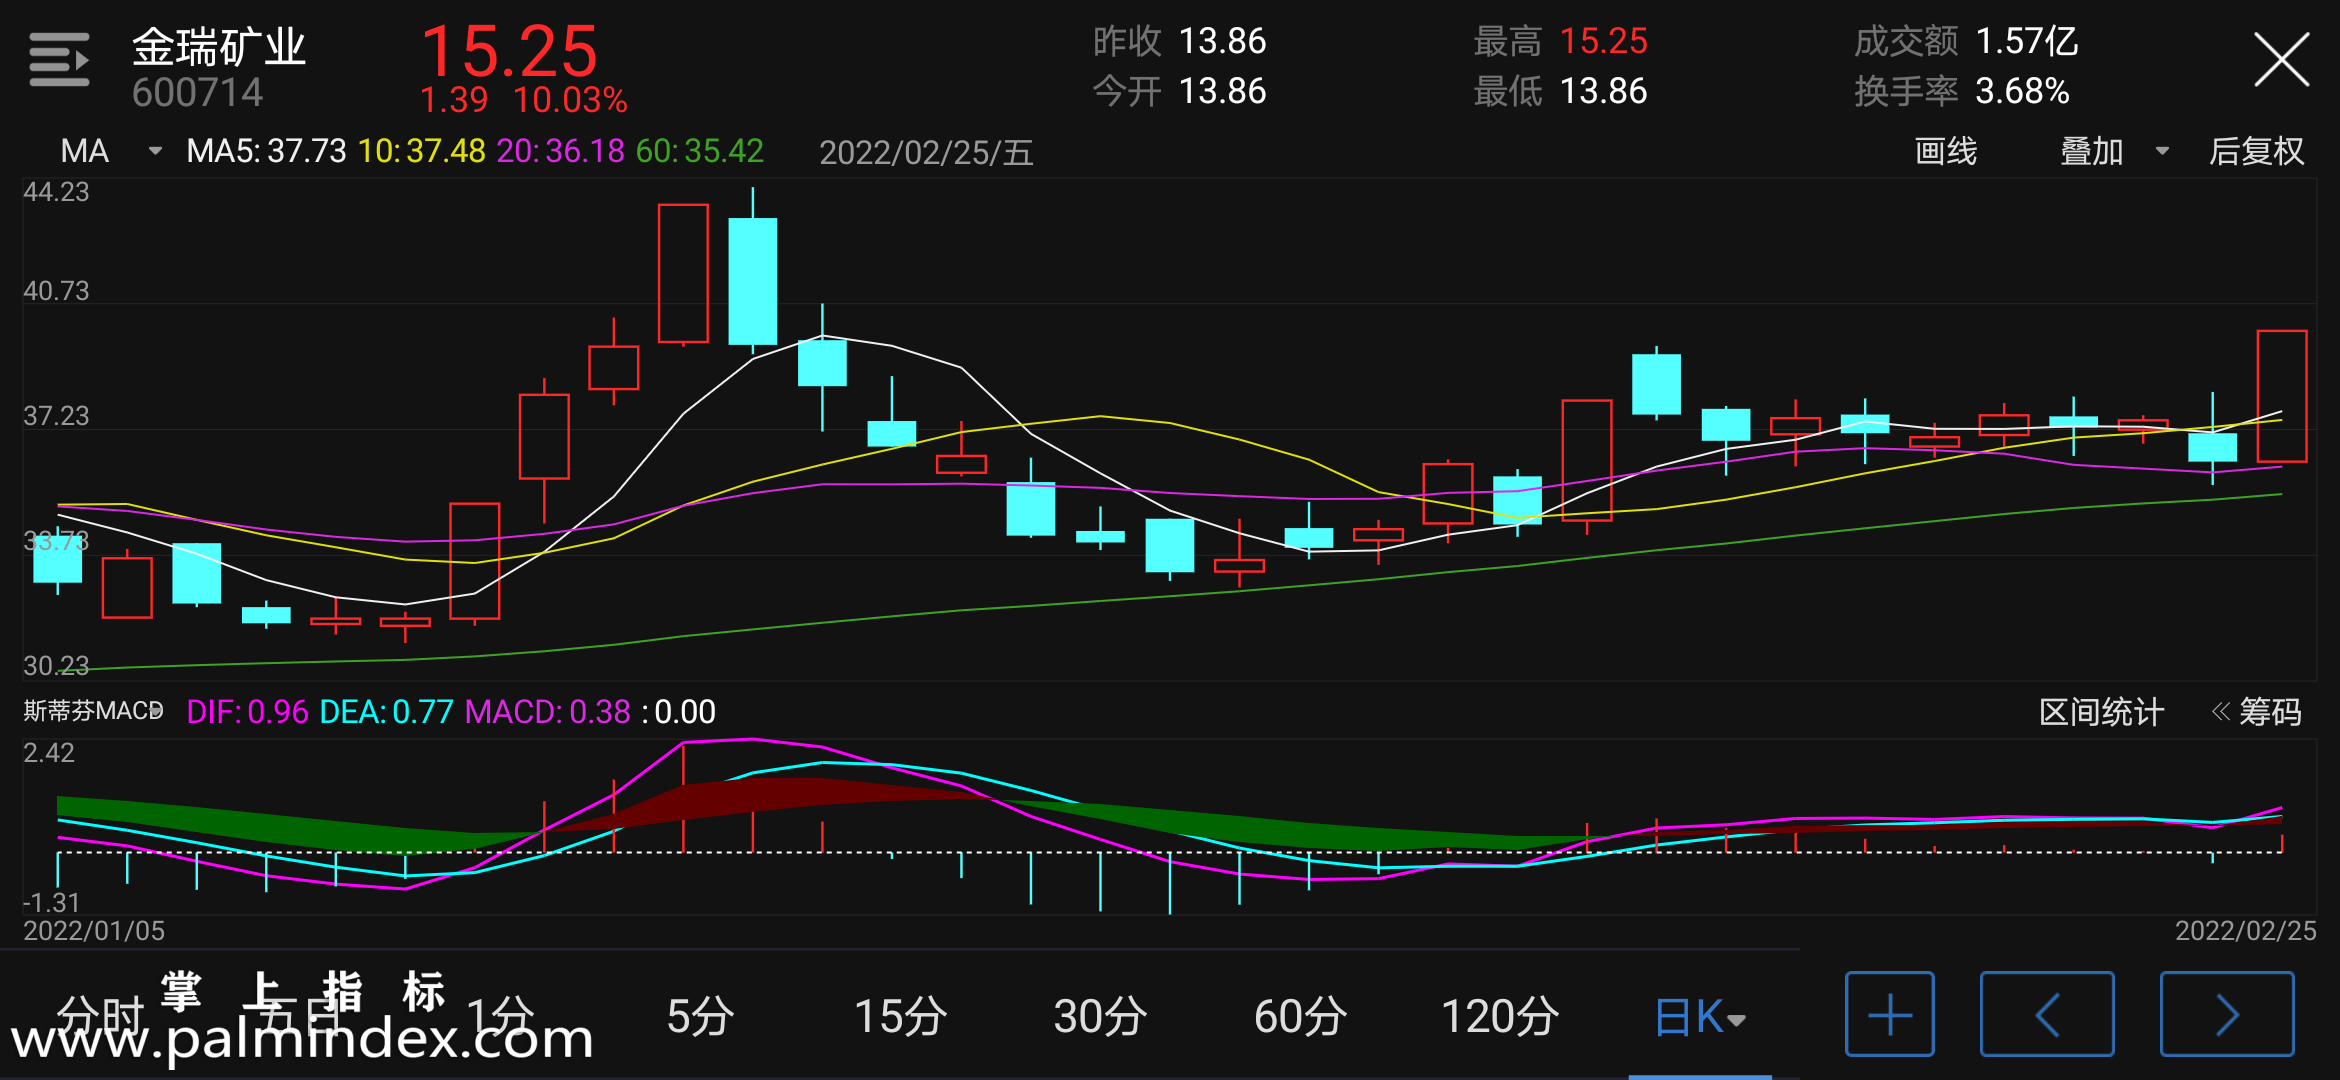
Task: Open the 日K period dropdown
Action: [1700, 1017]
